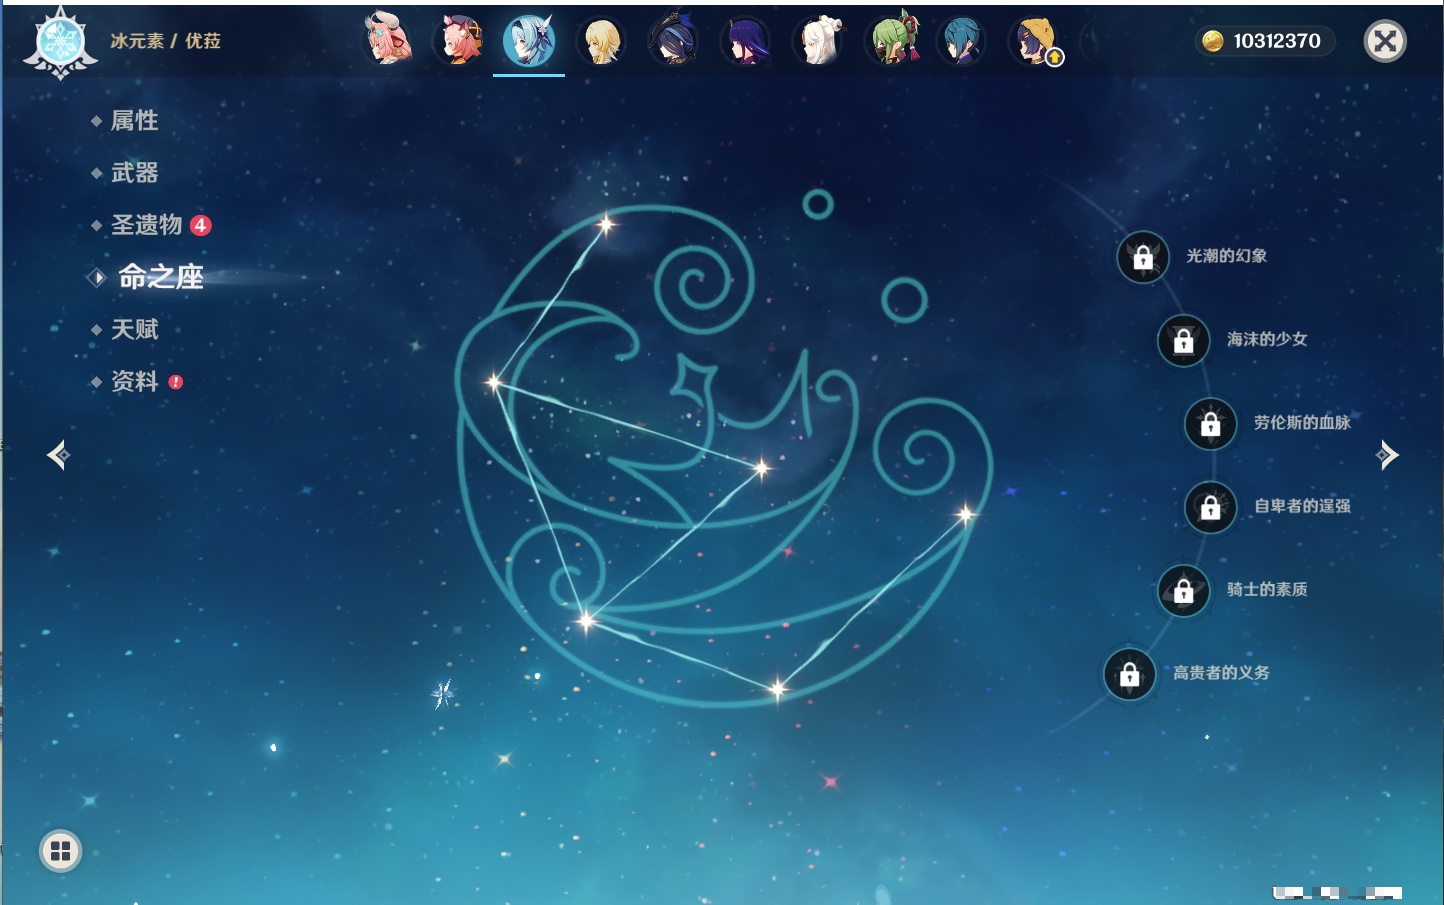Viewport: 1444px width, 905px height.
Task: Click the 劳伦斯的血脉 label
Action: pos(1302,422)
